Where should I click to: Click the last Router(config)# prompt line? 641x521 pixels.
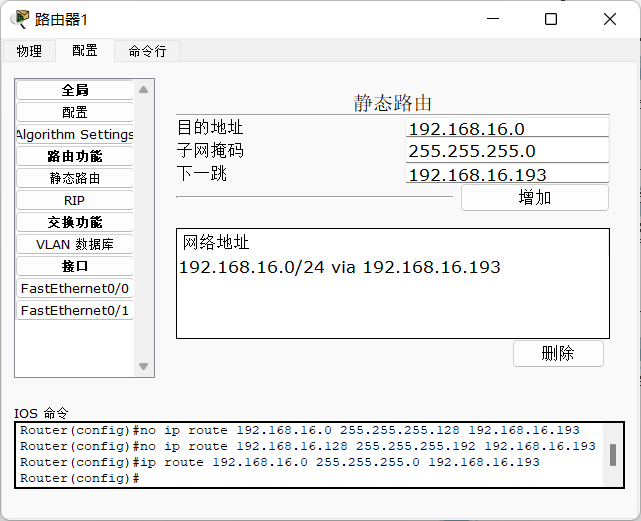[80, 478]
